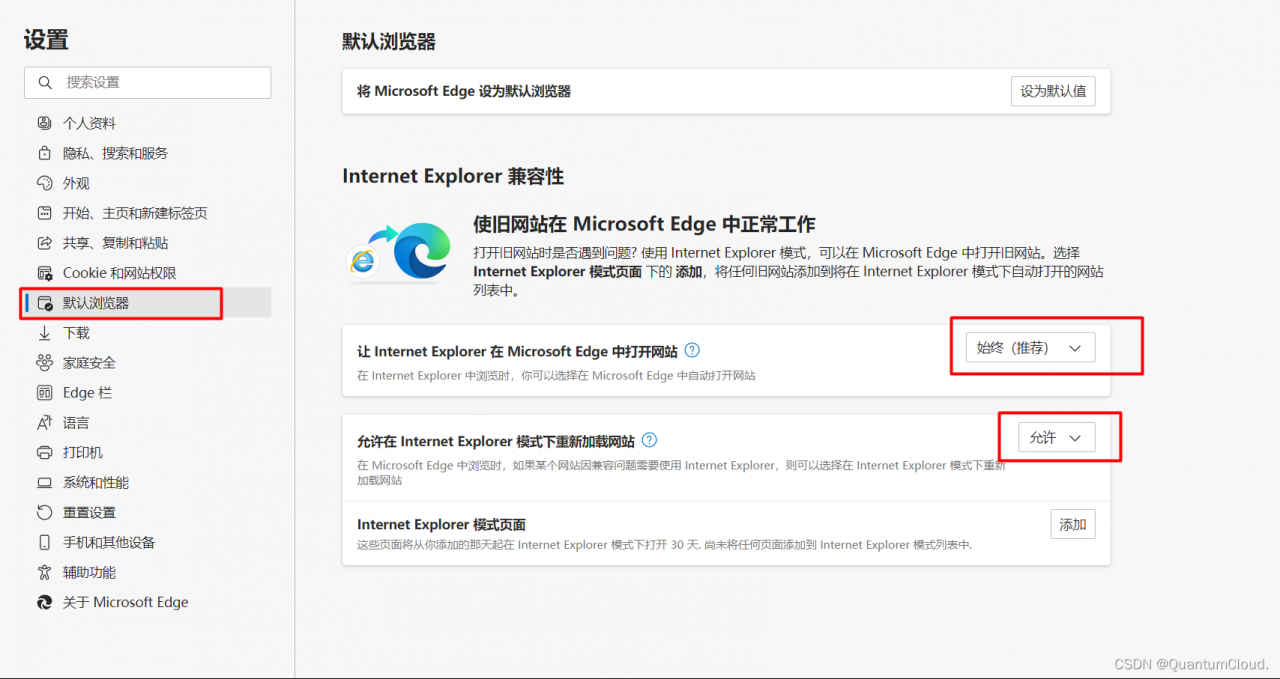Click the laptop icon for 系统和性能
Image resolution: width=1280 pixels, height=679 pixels.
tap(44, 483)
